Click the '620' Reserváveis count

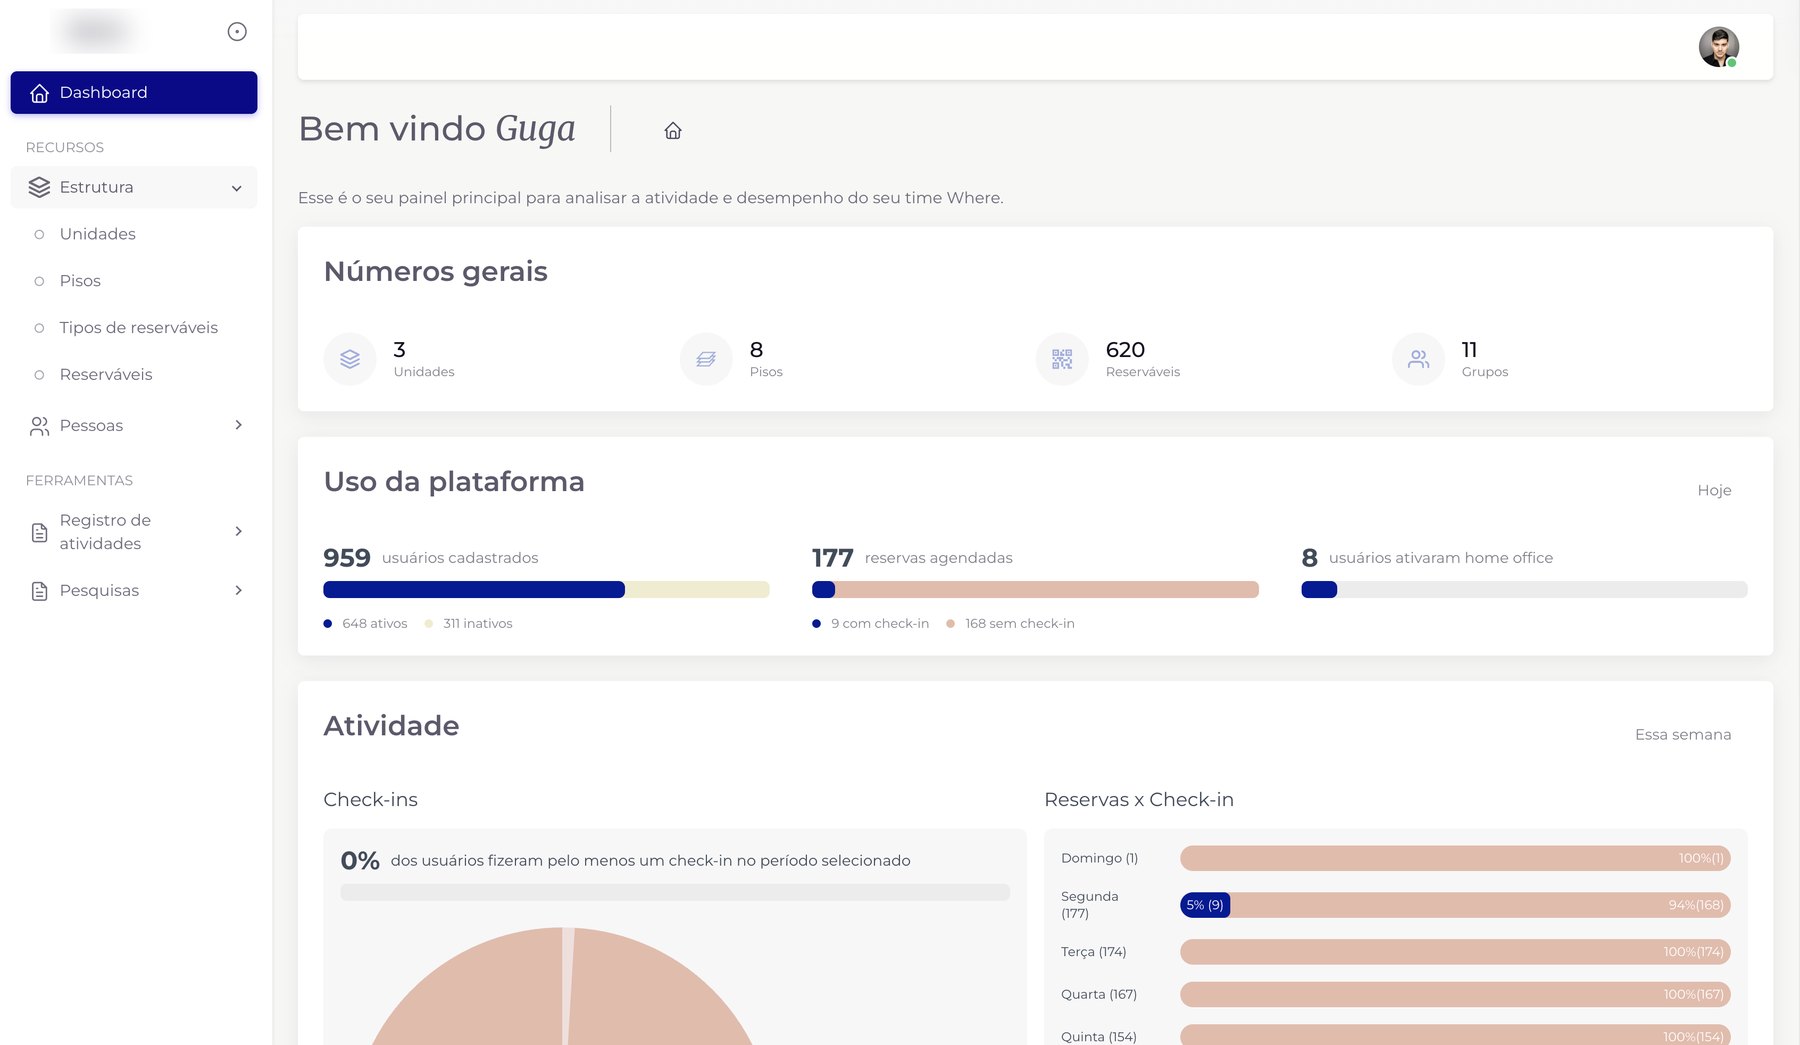(1125, 350)
